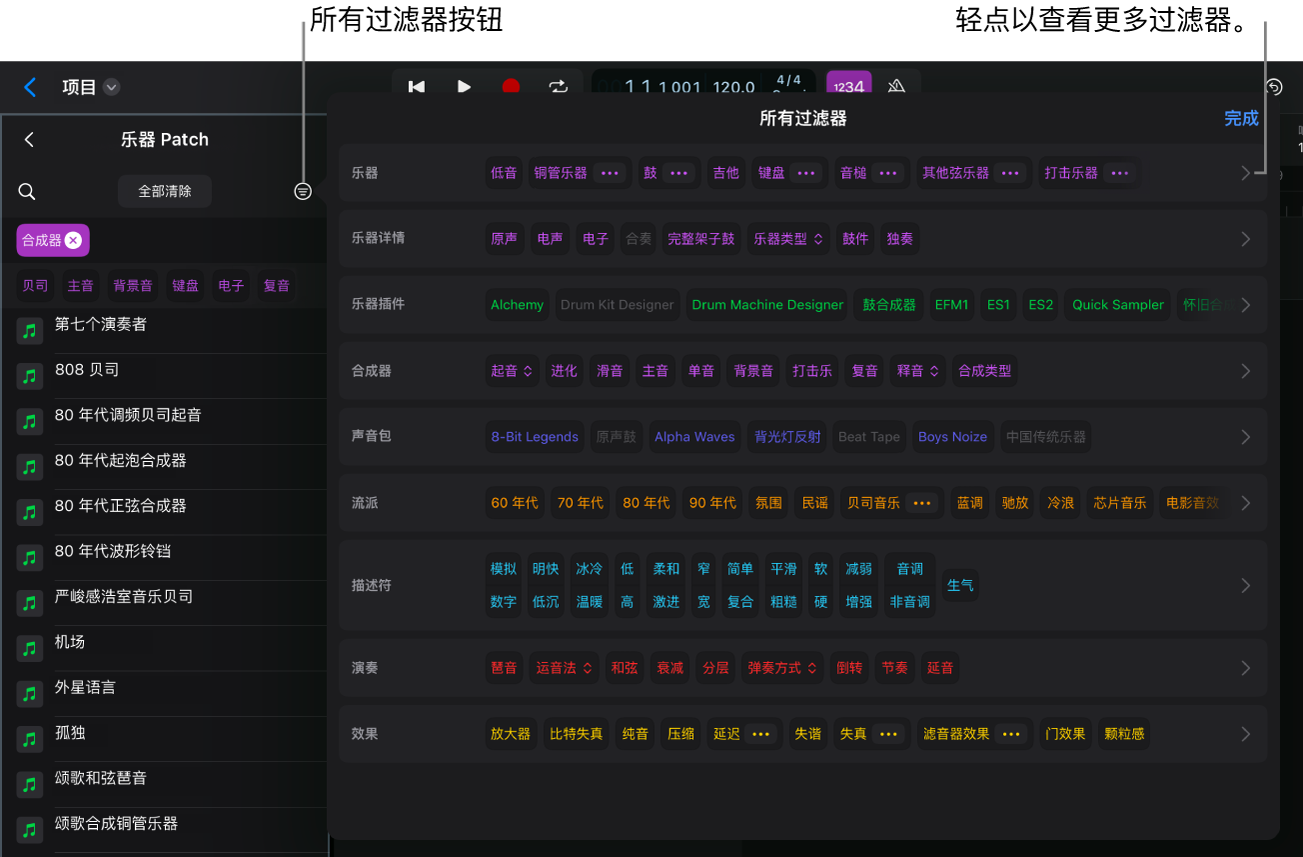This screenshot has width=1303, height=857.
Task: Remove the 合成器 filter tag
Action: click(73, 240)
